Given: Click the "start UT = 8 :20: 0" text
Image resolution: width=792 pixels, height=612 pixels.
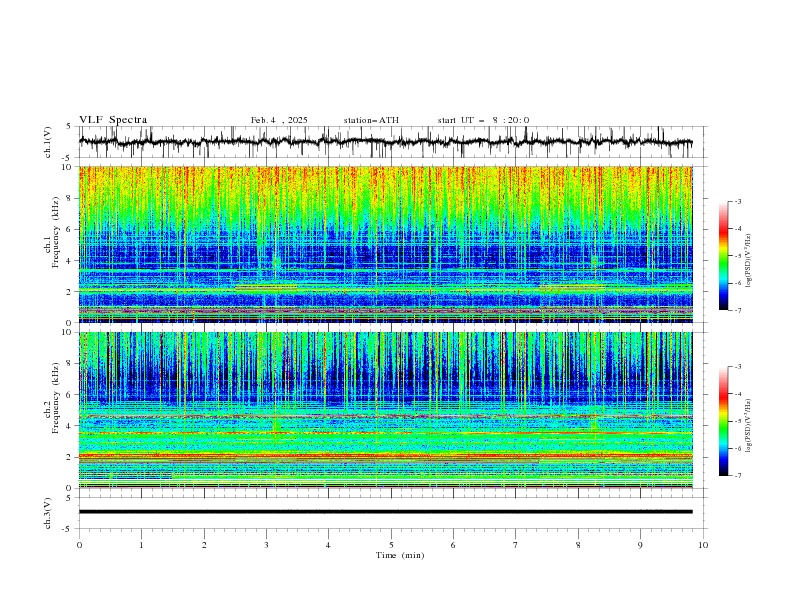Looking at the screenshot, I should tap(483, 120).
